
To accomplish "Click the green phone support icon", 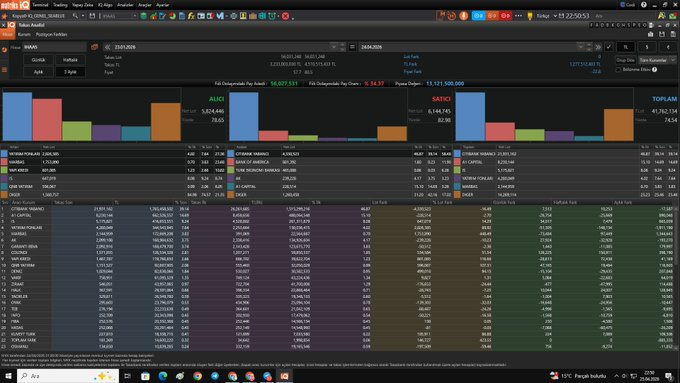I will point(673,16).
